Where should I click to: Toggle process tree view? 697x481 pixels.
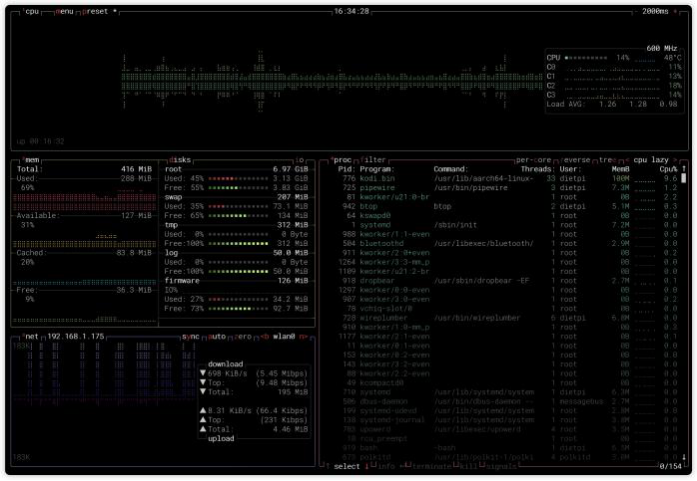(x=609, y=159)
